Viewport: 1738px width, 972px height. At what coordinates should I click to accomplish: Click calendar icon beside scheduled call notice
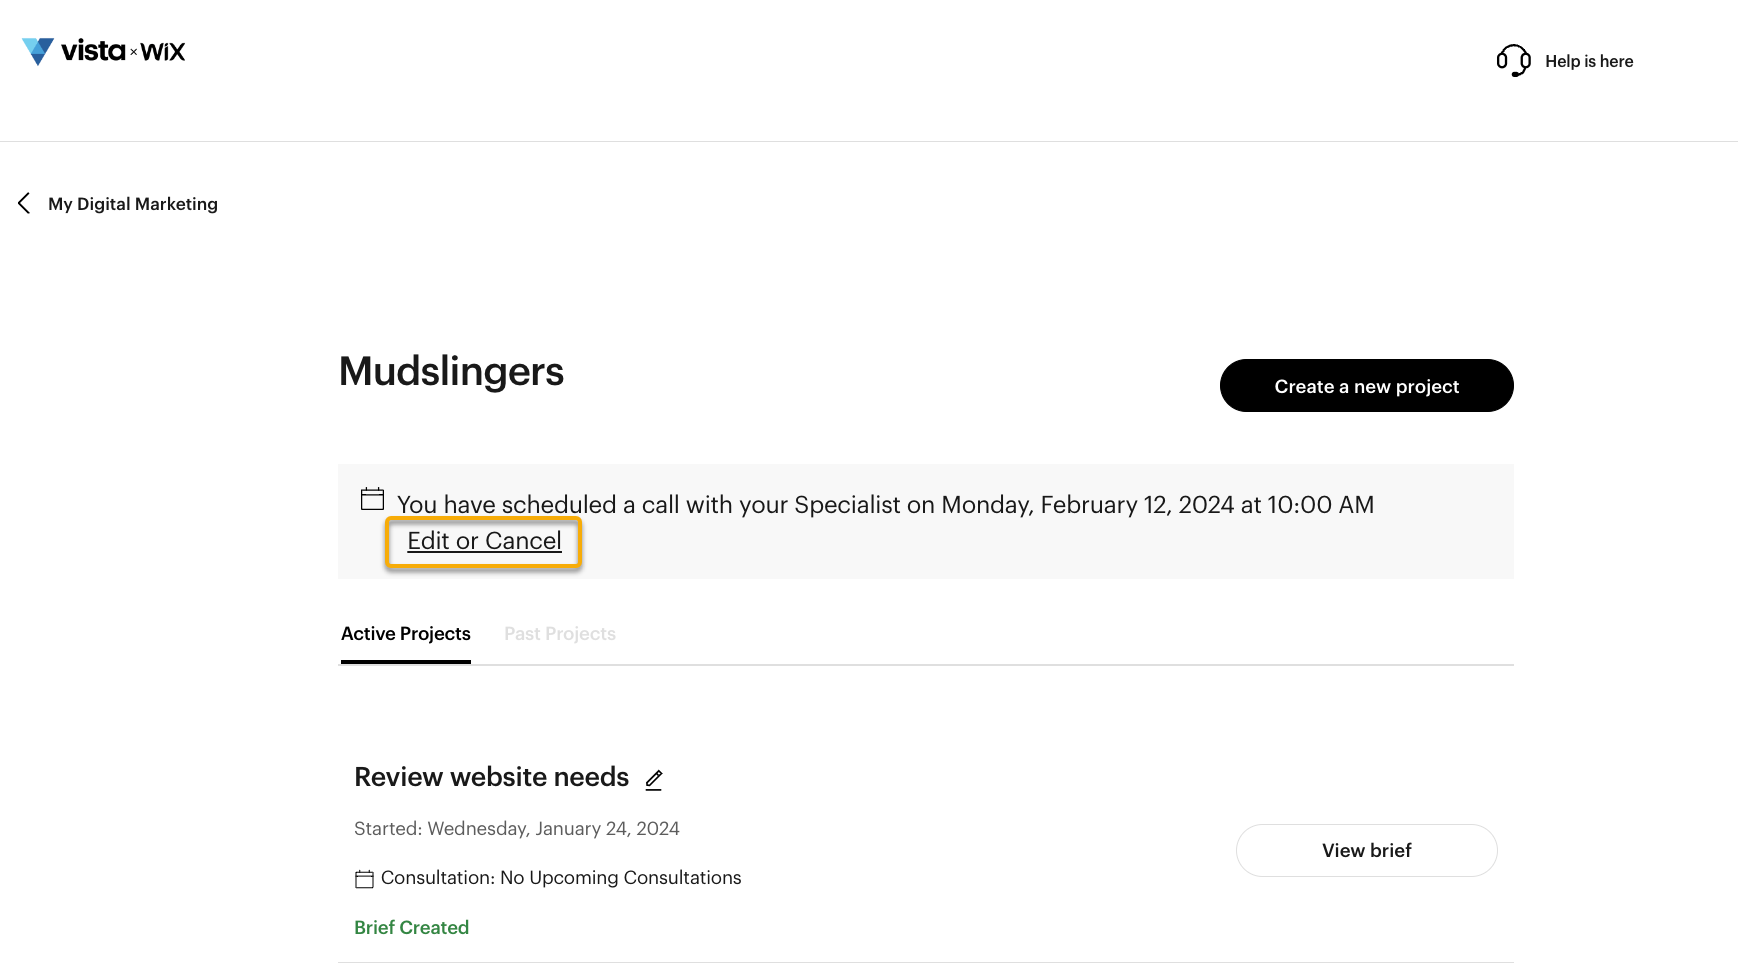click(x=372, y=499)
